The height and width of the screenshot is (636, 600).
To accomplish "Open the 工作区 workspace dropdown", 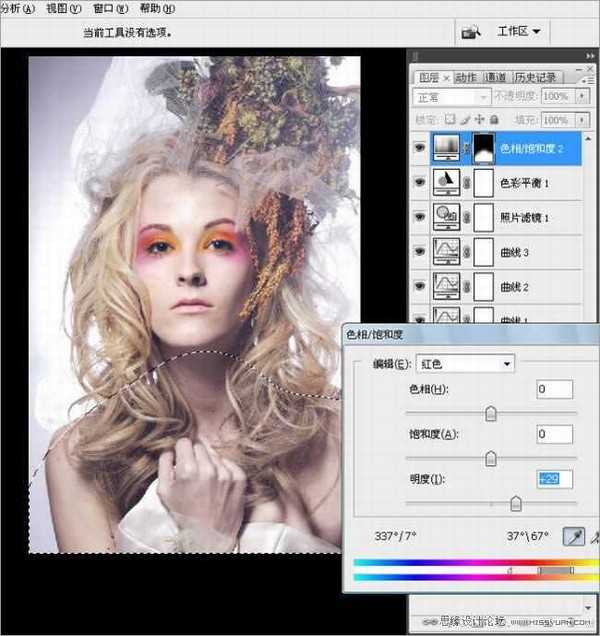I will pos(518,32).
